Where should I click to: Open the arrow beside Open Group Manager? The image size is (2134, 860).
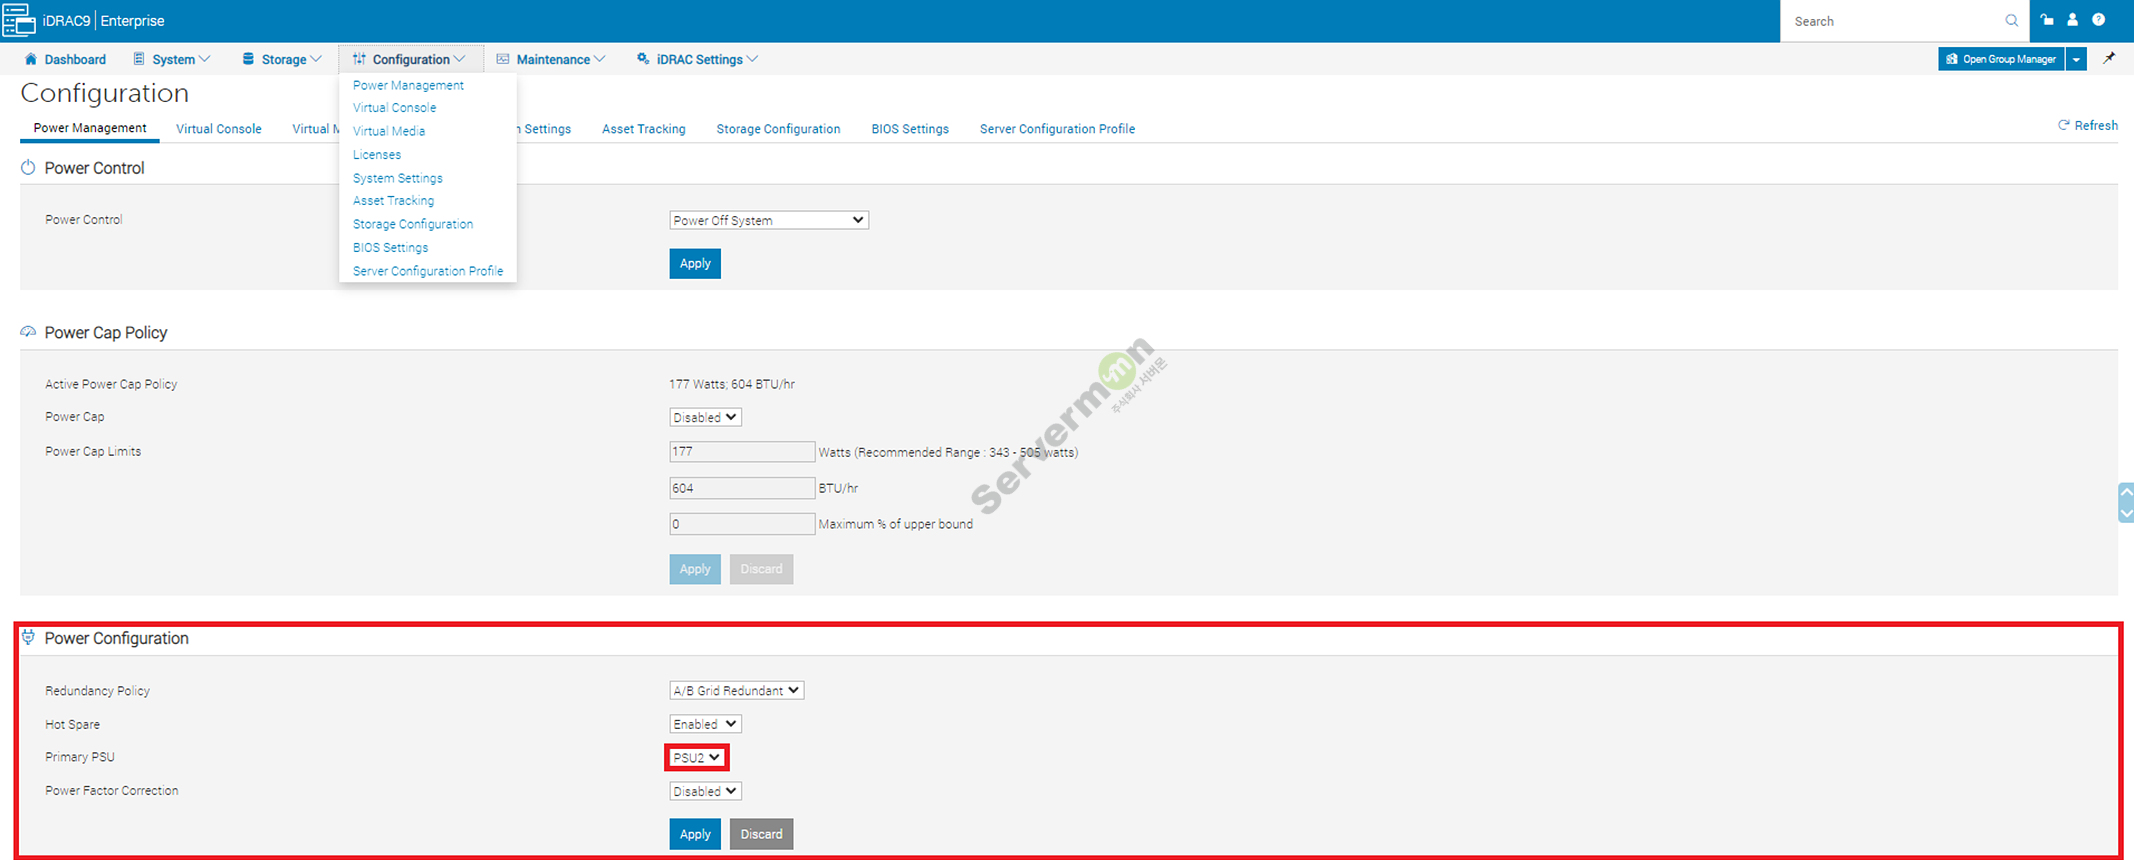tap(2076, 59)
